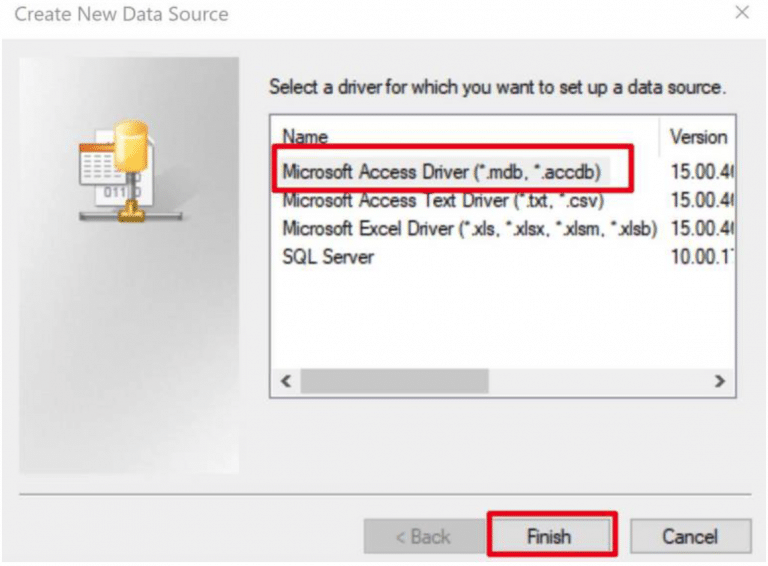Click the data source wizard database icon
This screenshot has height=566, width=768.
pos(130,171)
